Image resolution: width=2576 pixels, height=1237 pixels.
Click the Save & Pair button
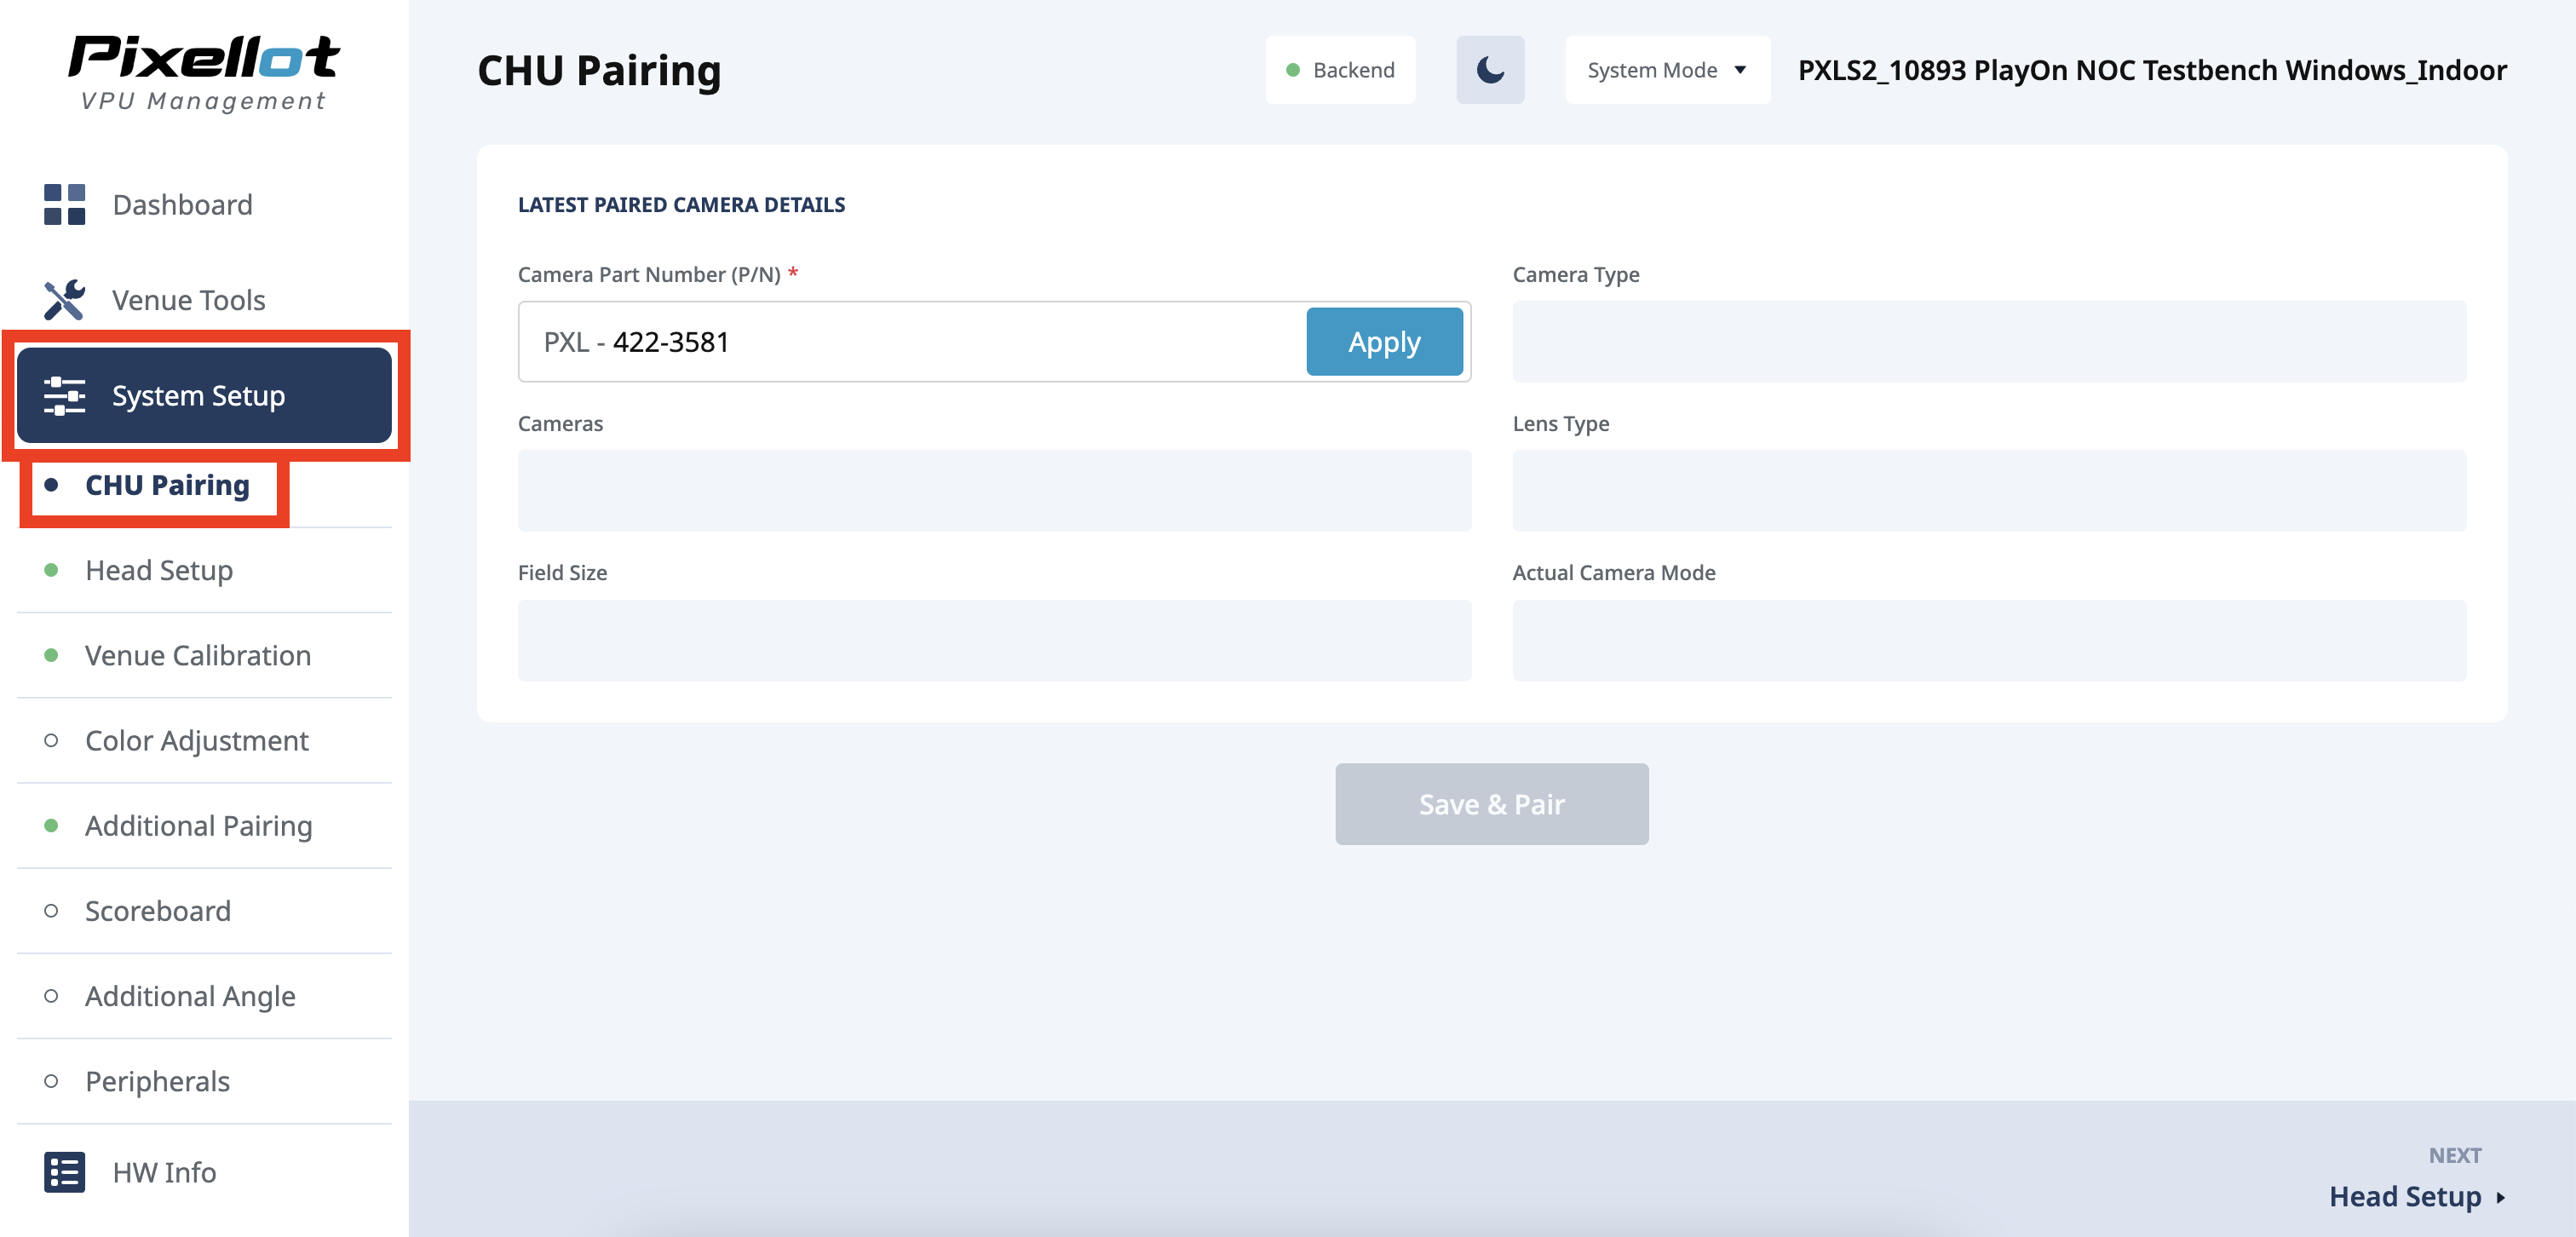(x=1490, y=804)
